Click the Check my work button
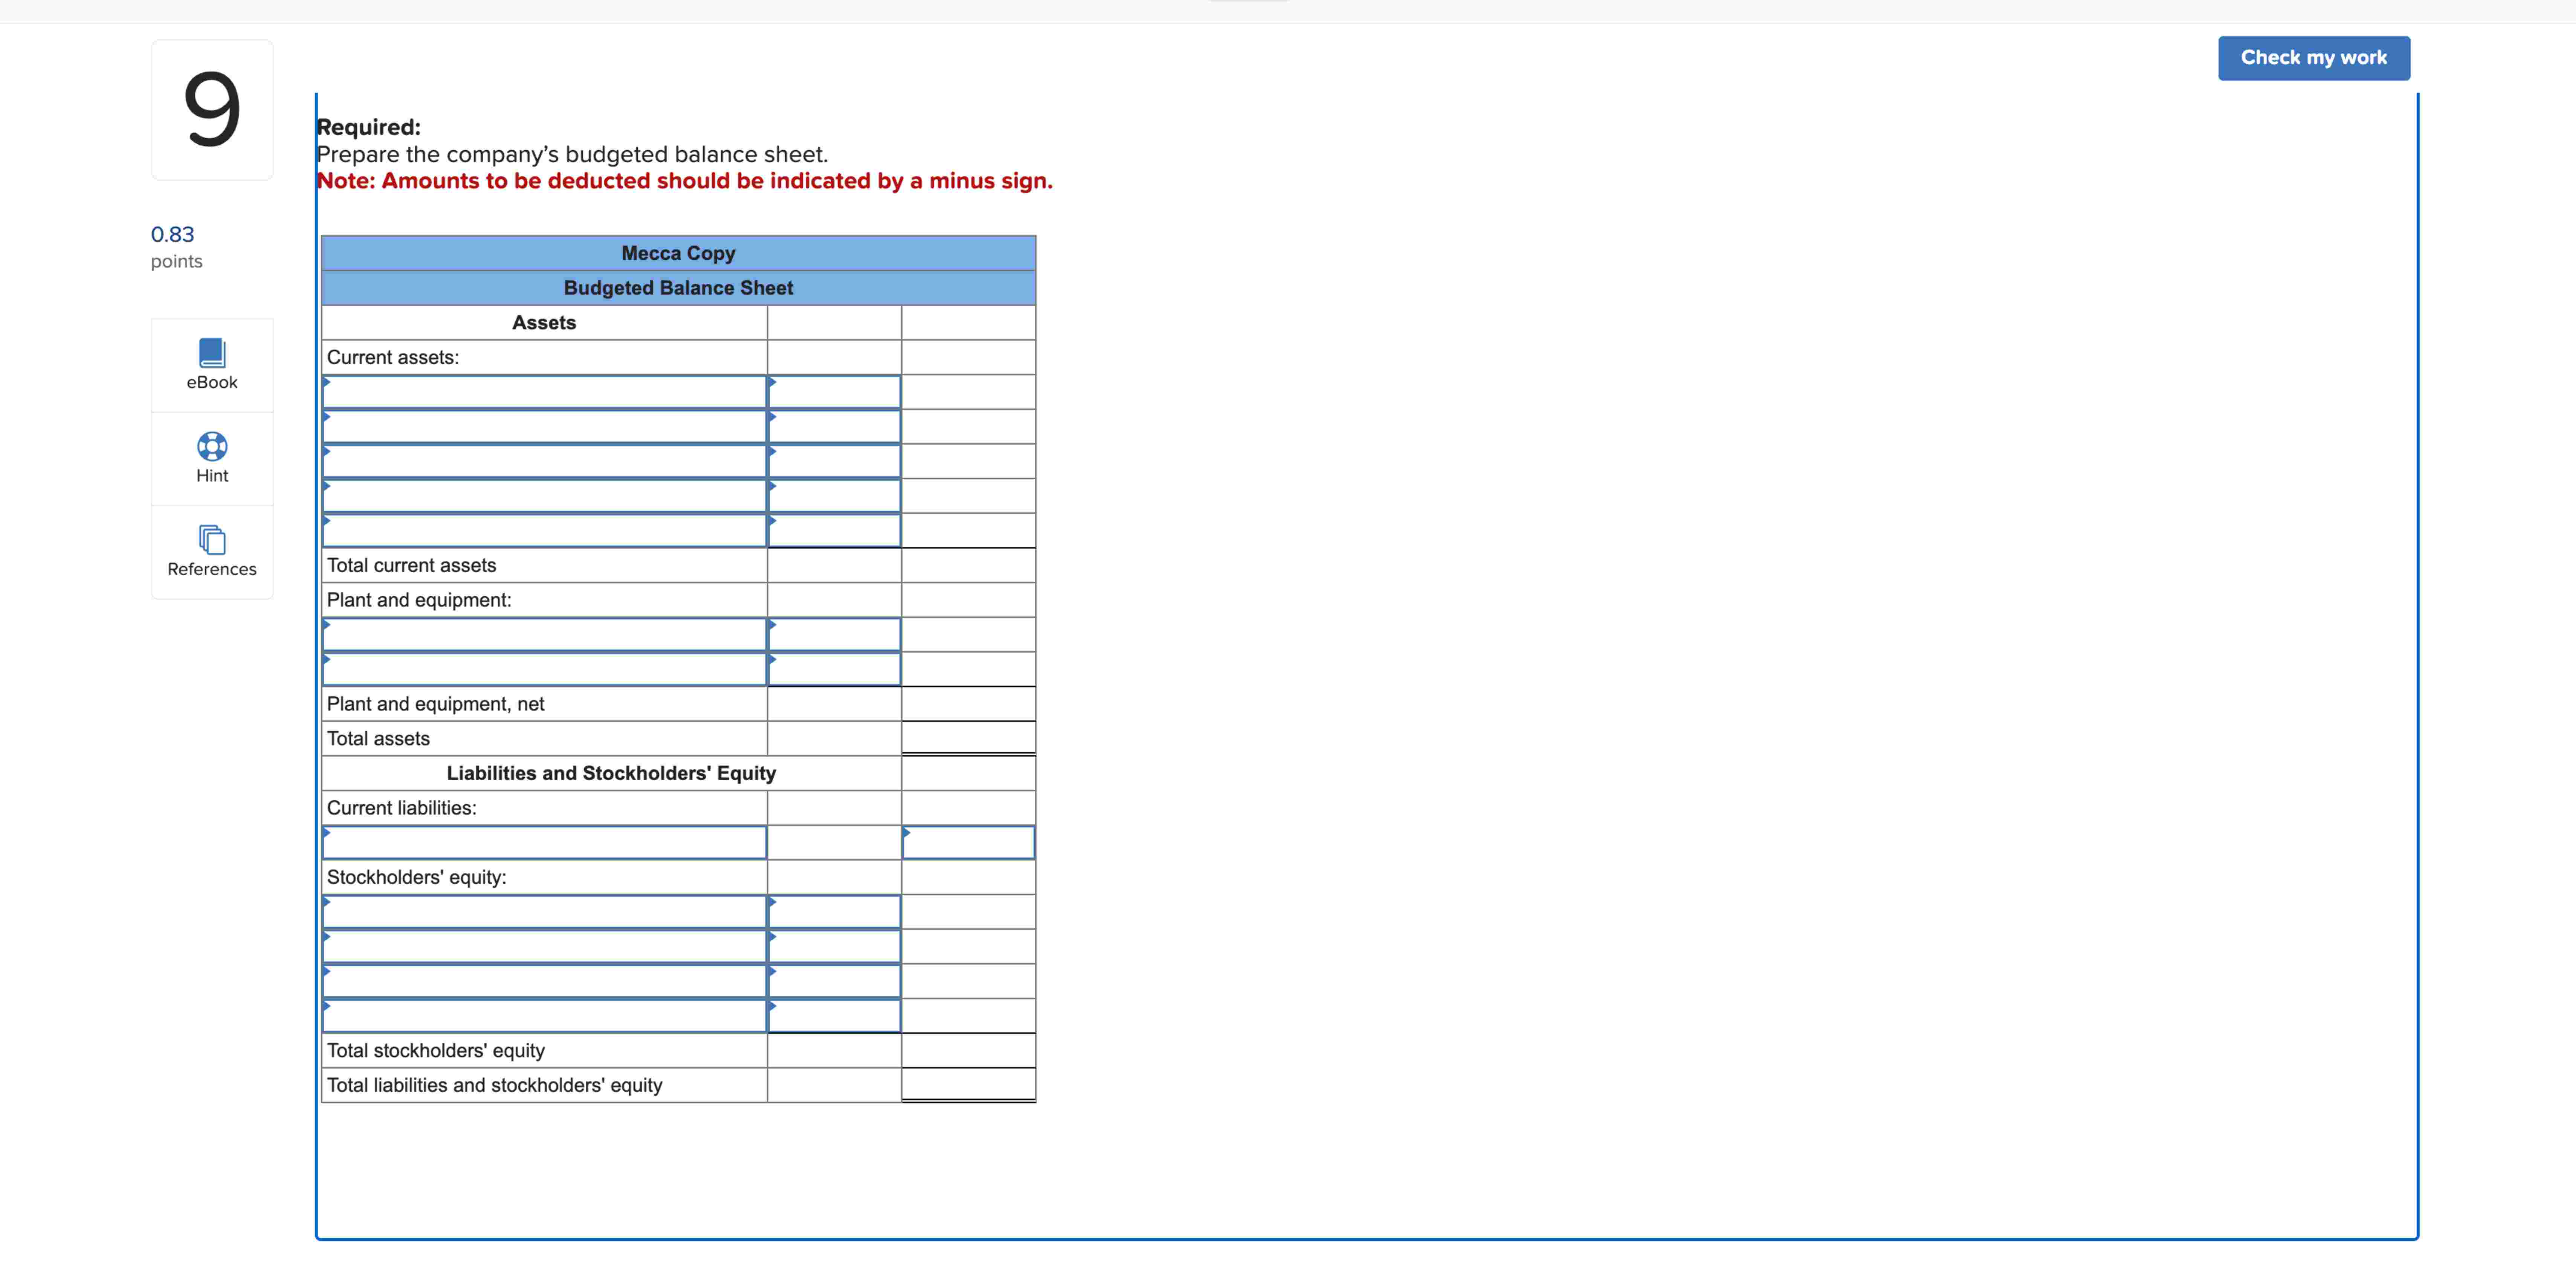The width and height of the screenshot is (2576, 1284). pos(2313,58)
